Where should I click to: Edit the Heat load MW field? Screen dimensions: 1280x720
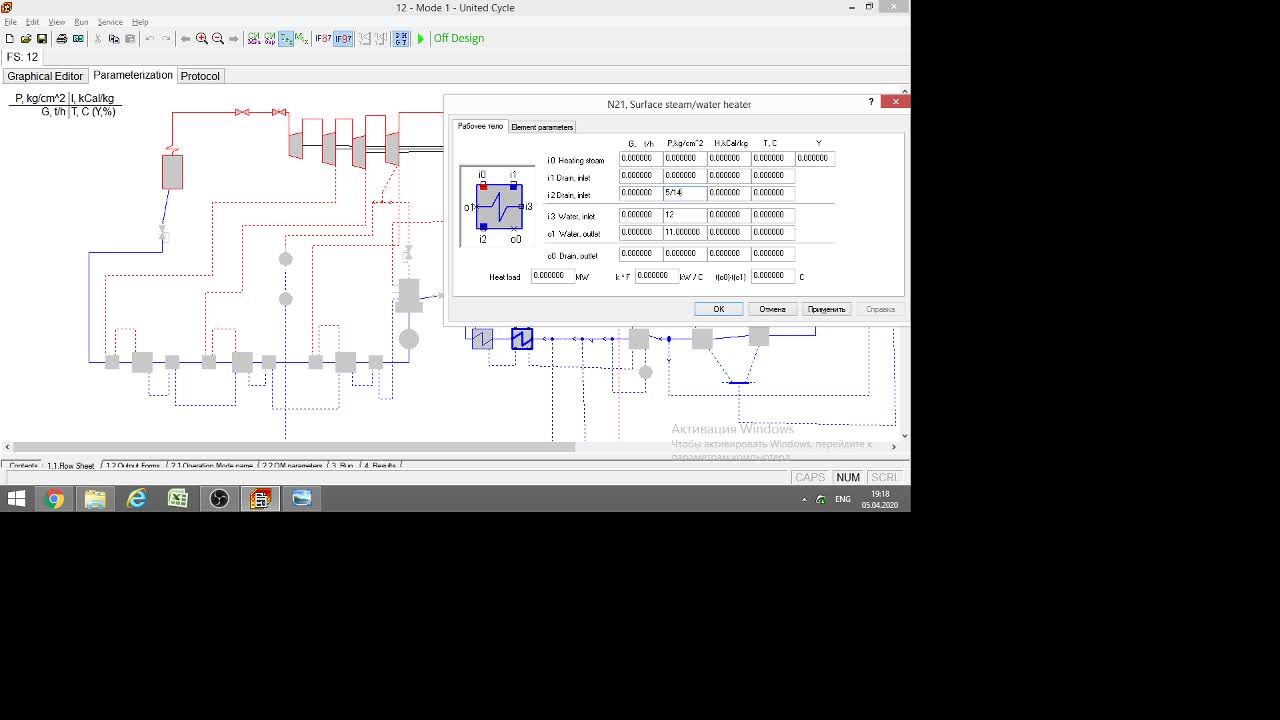tap(551, 276)
